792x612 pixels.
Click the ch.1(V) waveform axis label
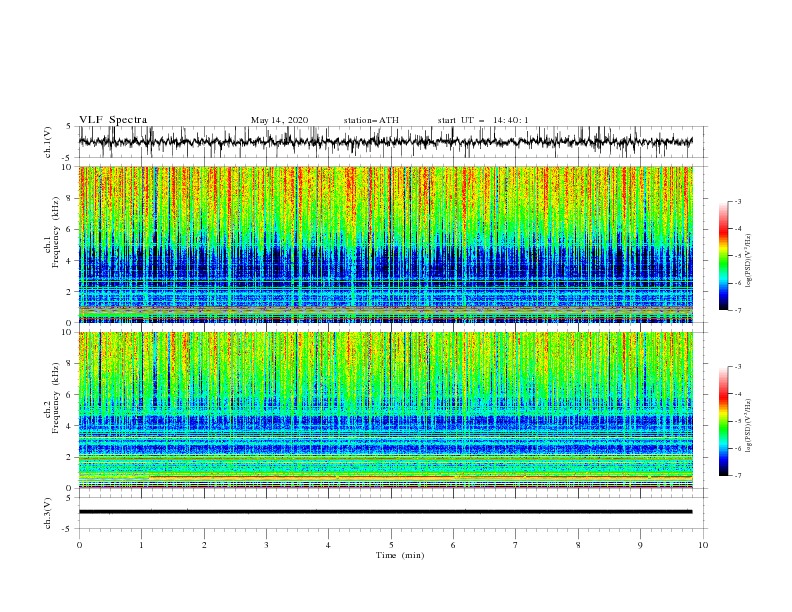48,142
